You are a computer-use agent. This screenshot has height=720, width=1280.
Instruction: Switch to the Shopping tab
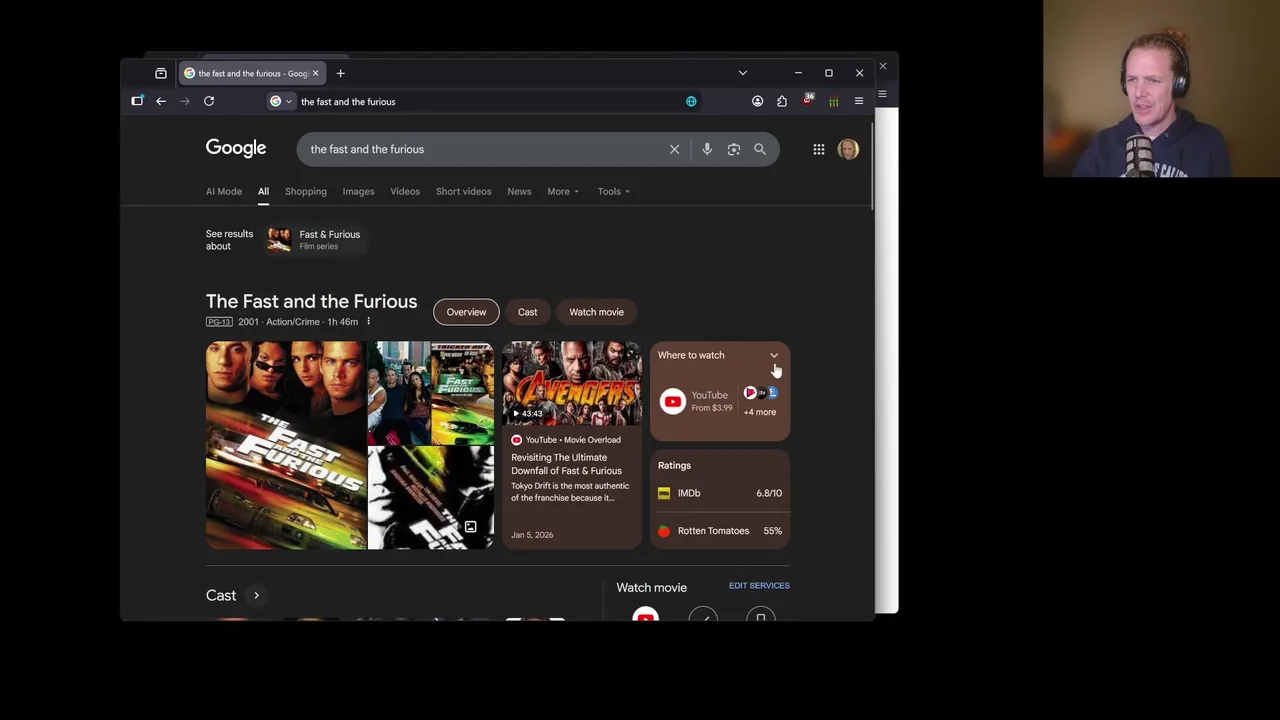click(x=306, y=191)
